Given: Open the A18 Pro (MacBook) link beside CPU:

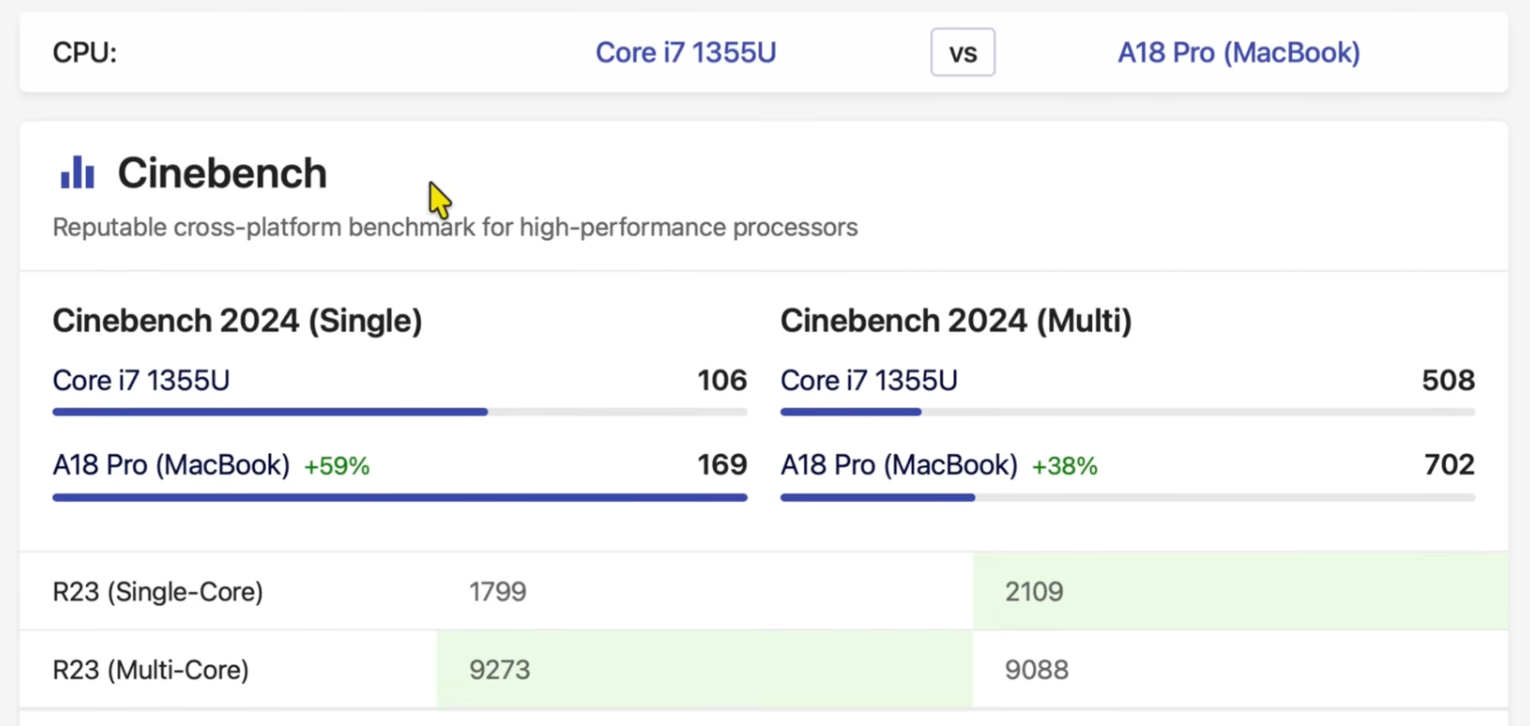Looking at the screenshot, I should (x=1239, y=52).
